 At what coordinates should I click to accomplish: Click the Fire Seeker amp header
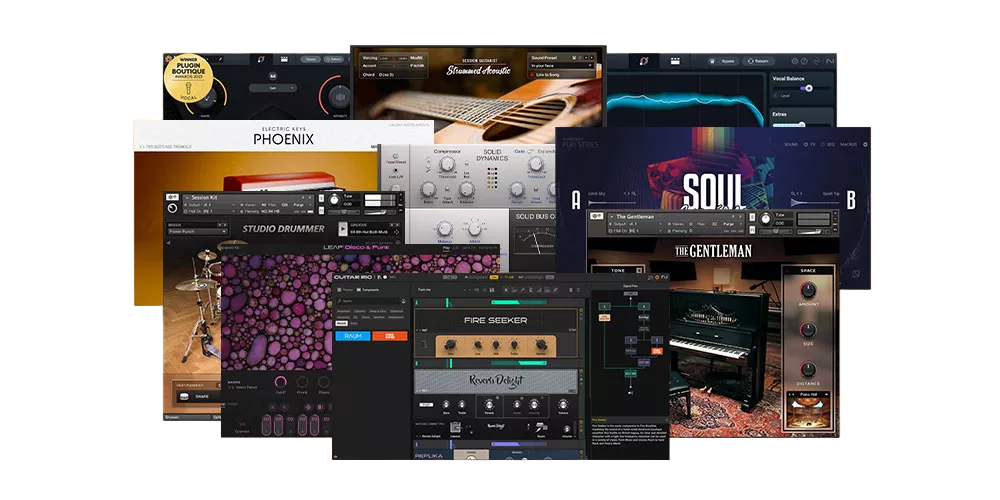click(495, 320)
